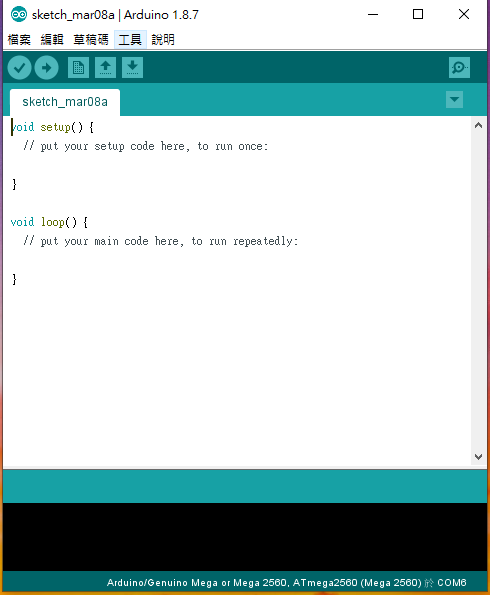Viewport: 490px width, 595px height.
Task: Save sketch with down arrow icon
Action: coord(132,68)
